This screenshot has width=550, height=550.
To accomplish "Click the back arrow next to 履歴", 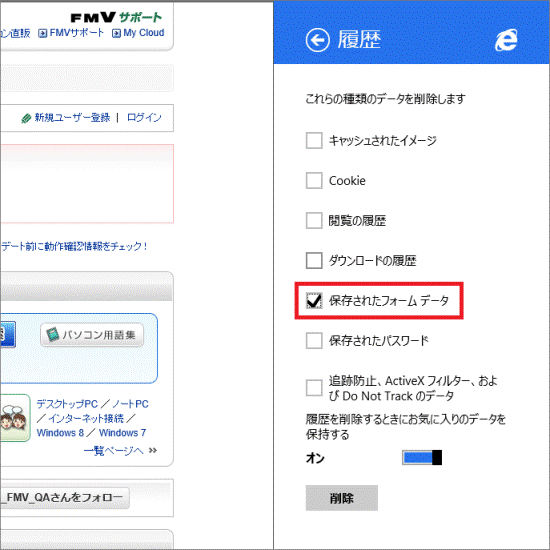I will 317,40.
